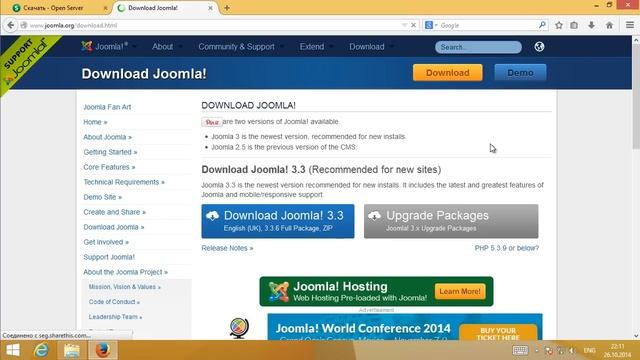Close the Download Joomla! tab
Viewport: 640px width, 360px height.
pos(211,8)
